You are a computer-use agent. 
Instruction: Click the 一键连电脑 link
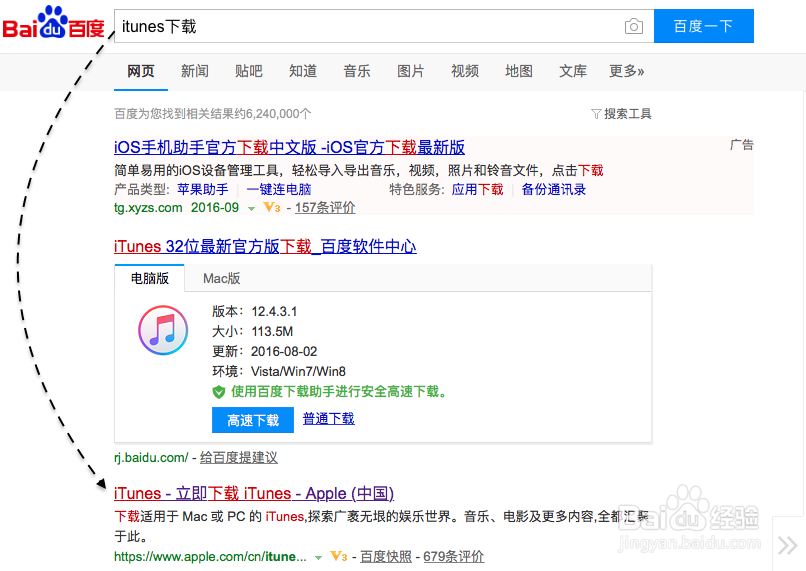(279, 189)
